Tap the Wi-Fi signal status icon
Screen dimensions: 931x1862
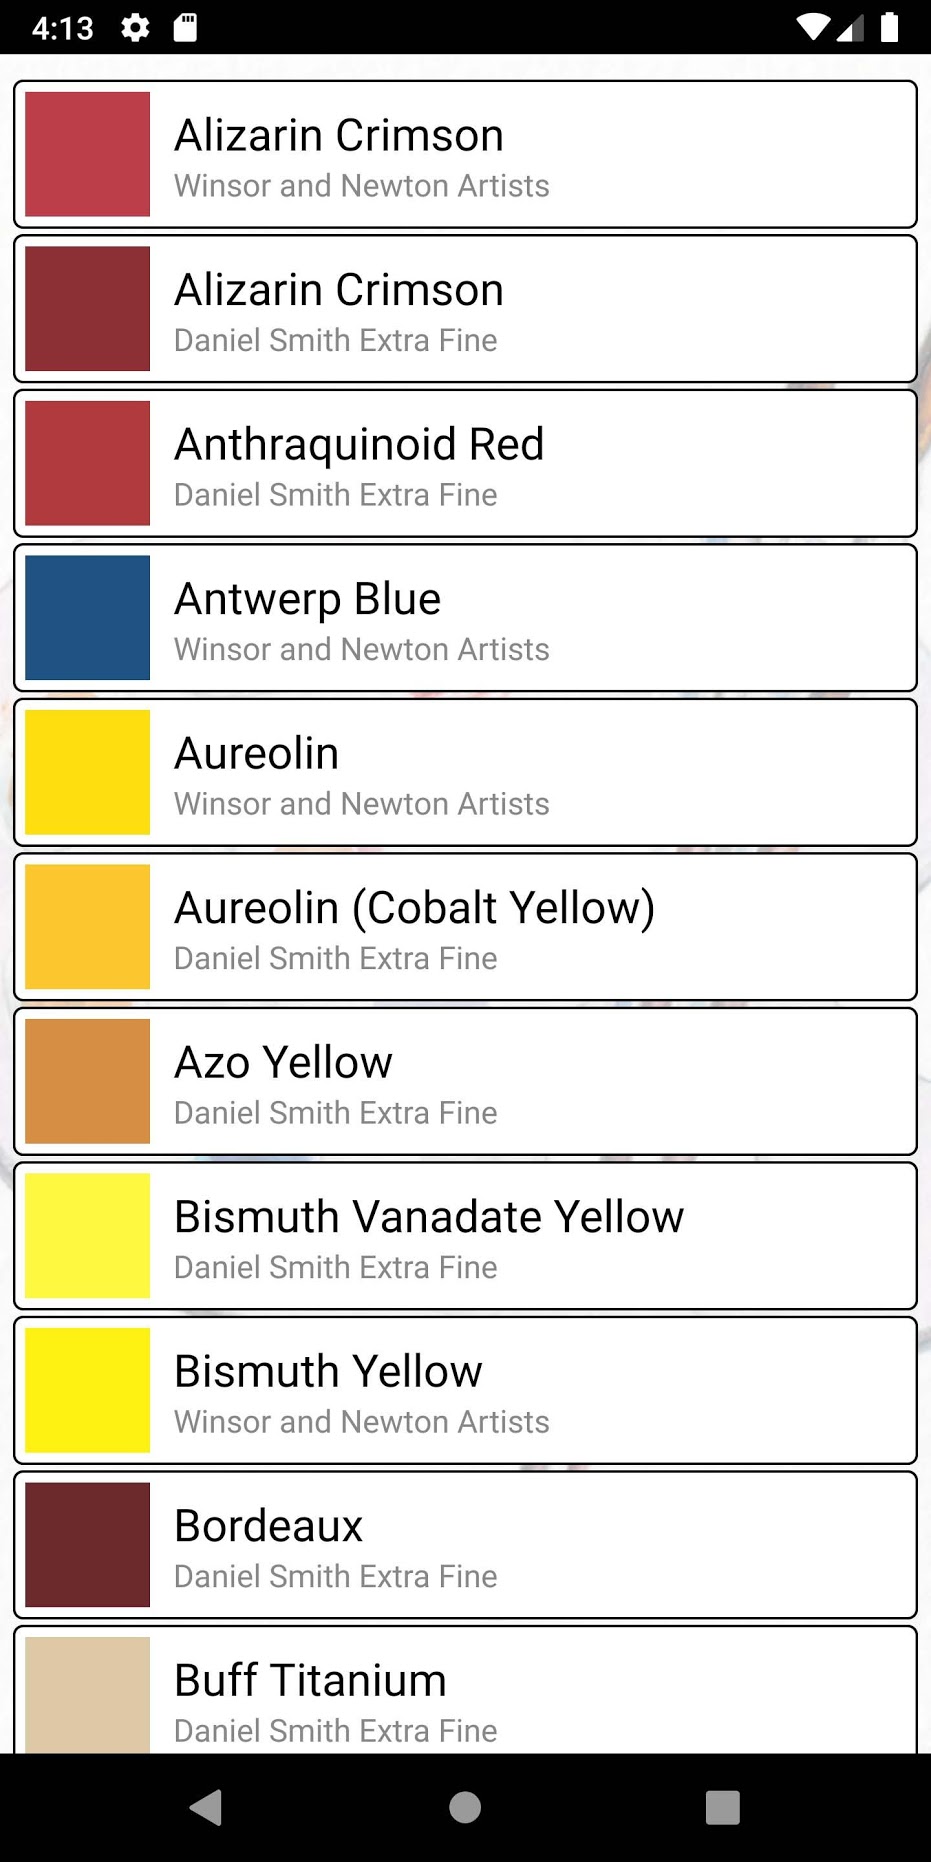click(x=814, y=27)
